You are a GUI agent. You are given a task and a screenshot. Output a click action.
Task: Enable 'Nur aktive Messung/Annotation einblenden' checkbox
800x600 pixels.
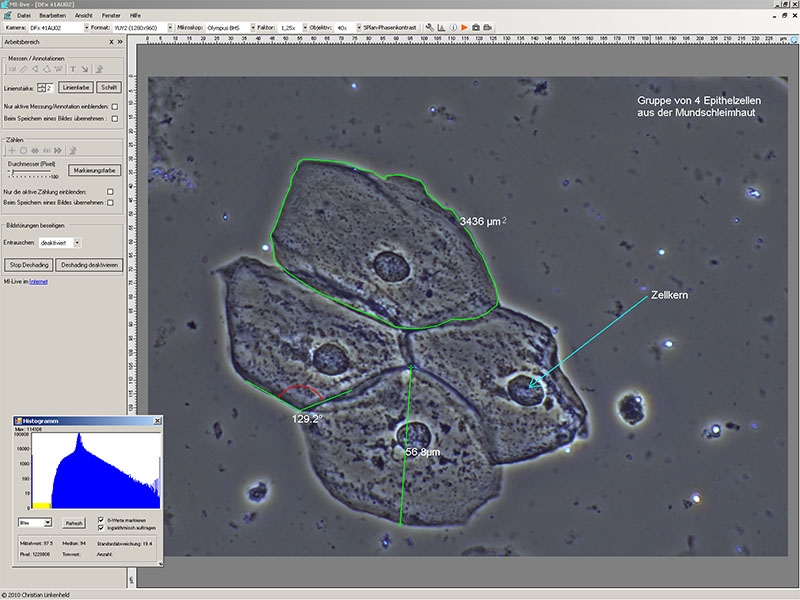115,105
